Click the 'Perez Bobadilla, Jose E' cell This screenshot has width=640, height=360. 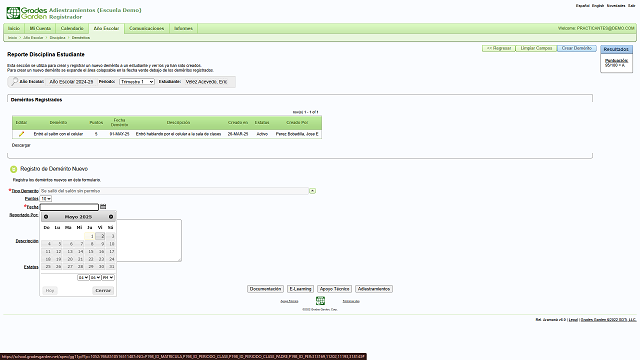click(297, 134)
